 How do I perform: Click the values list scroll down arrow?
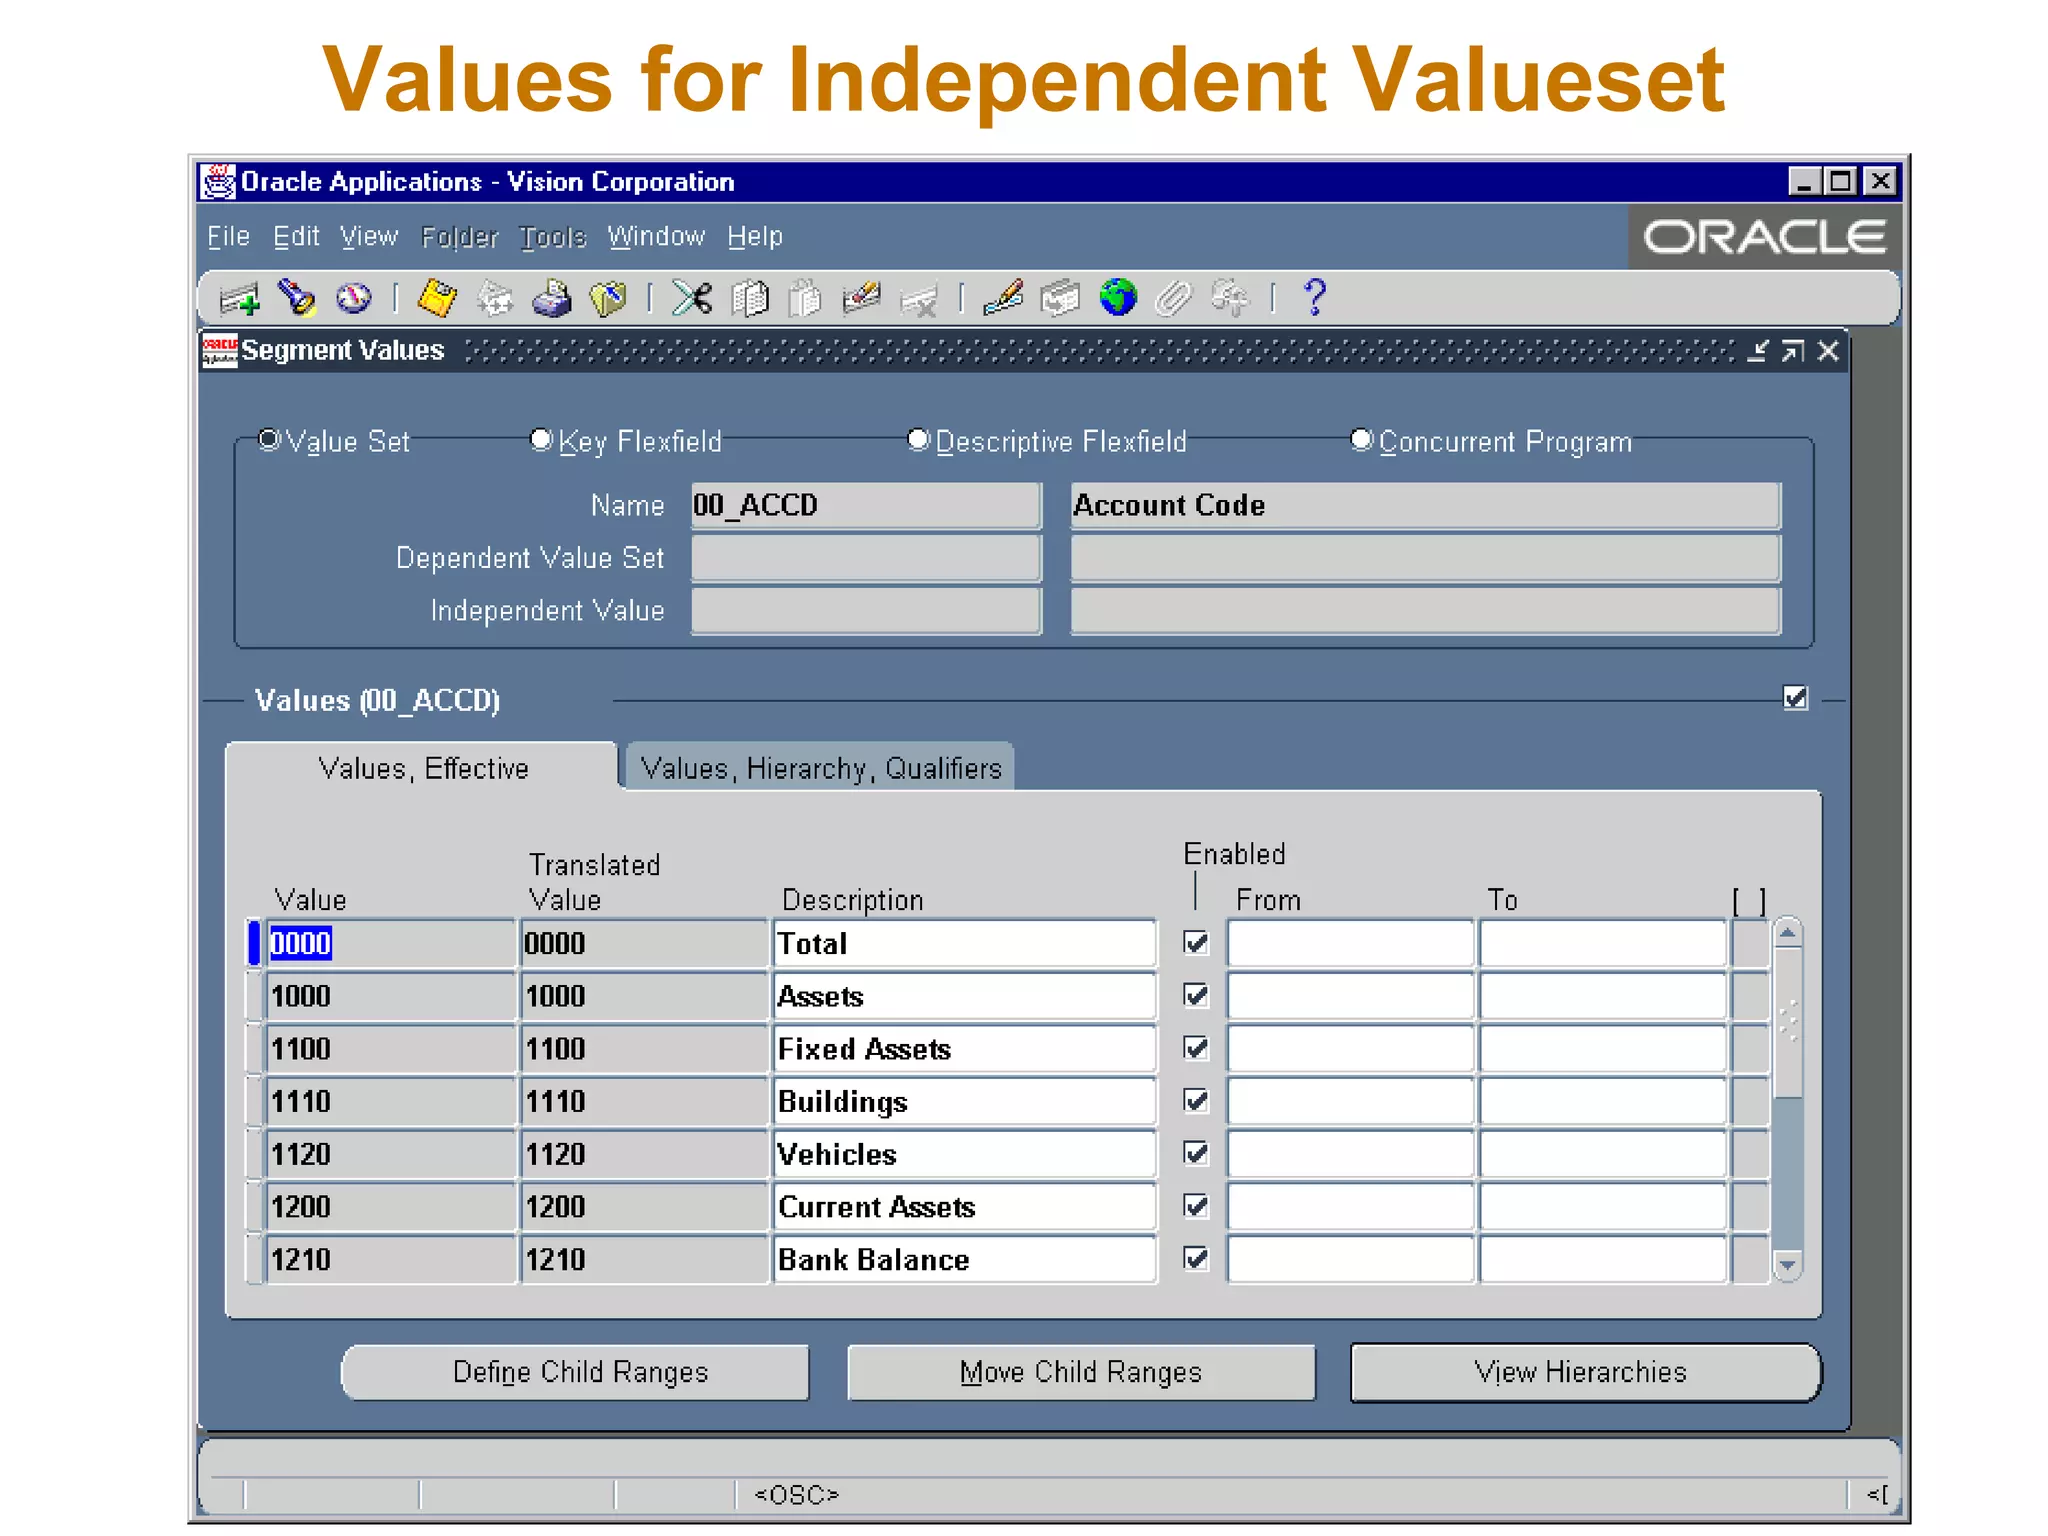point(1788,1265)
